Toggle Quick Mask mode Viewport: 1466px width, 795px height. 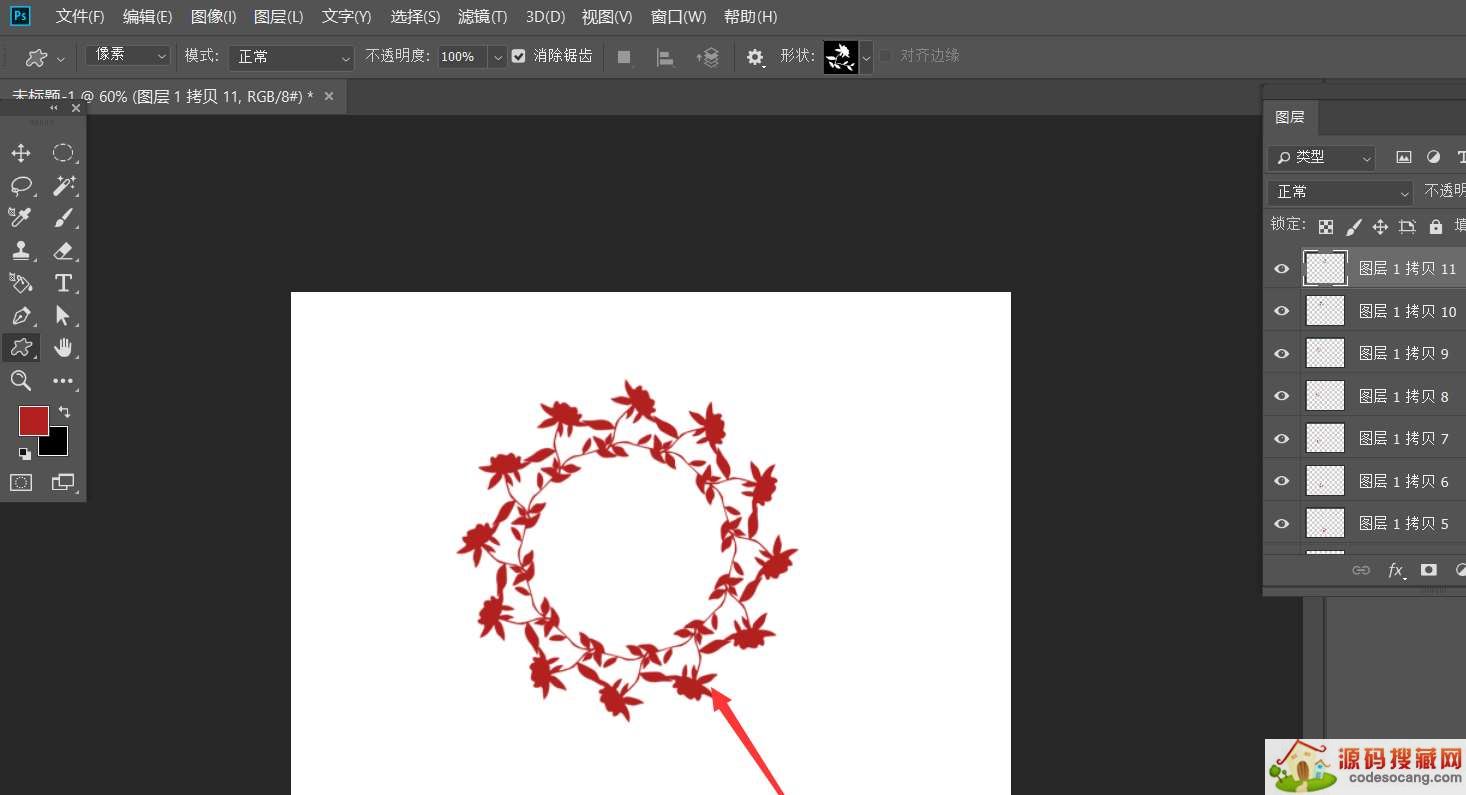[21, 482]
